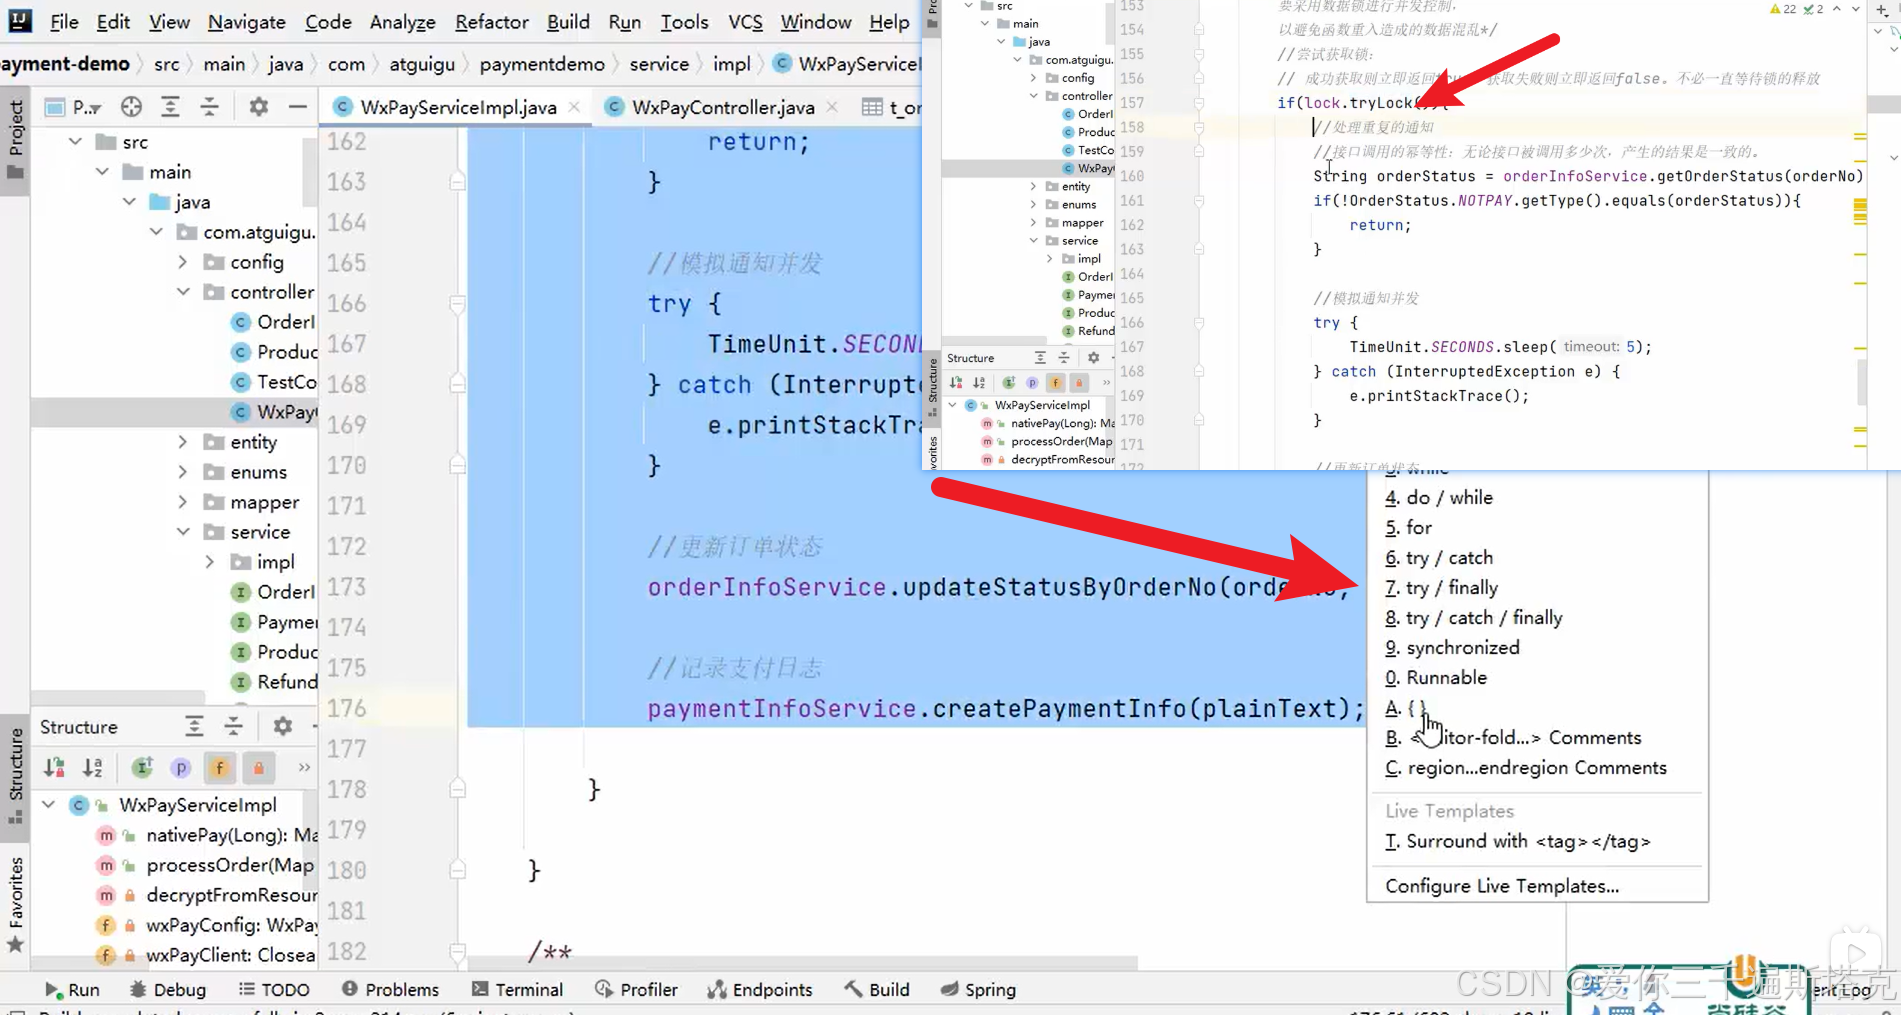Viewport: 1901px width, 1015px height.
Task: Toggle sort alphabetically in Structure panel
Action: tap(92, 767)
